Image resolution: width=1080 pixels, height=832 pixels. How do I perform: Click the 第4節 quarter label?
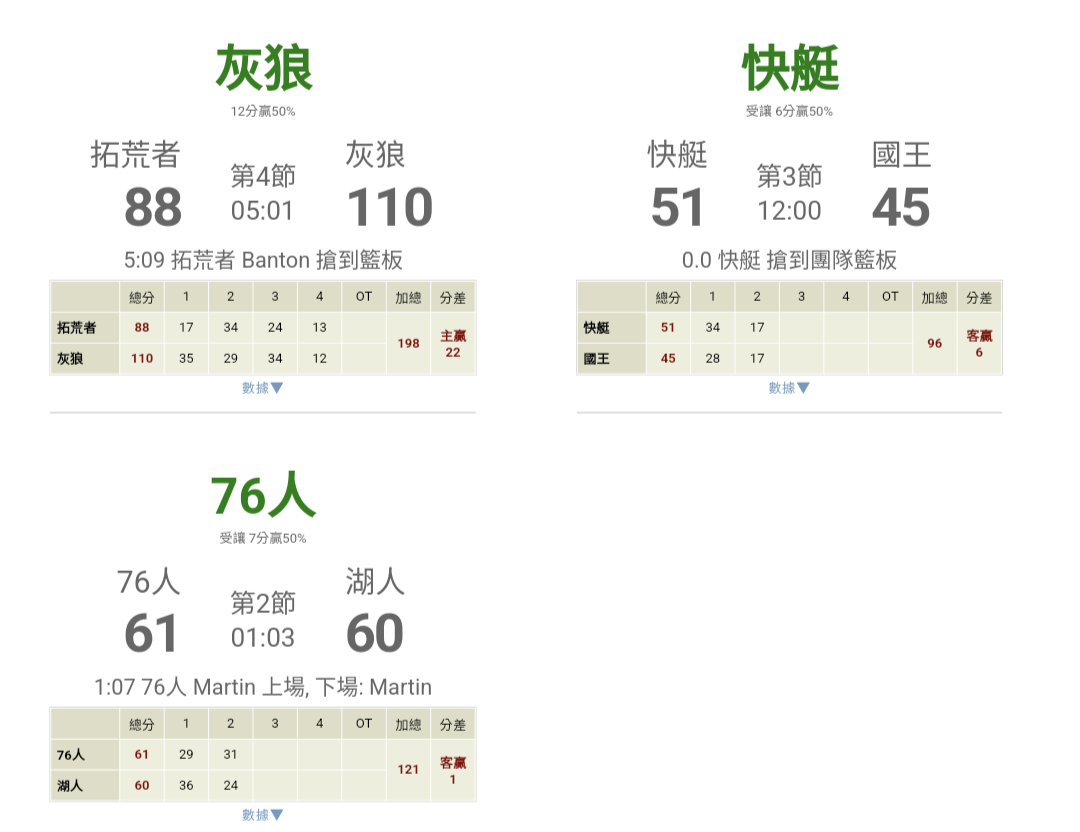(262, 176)
